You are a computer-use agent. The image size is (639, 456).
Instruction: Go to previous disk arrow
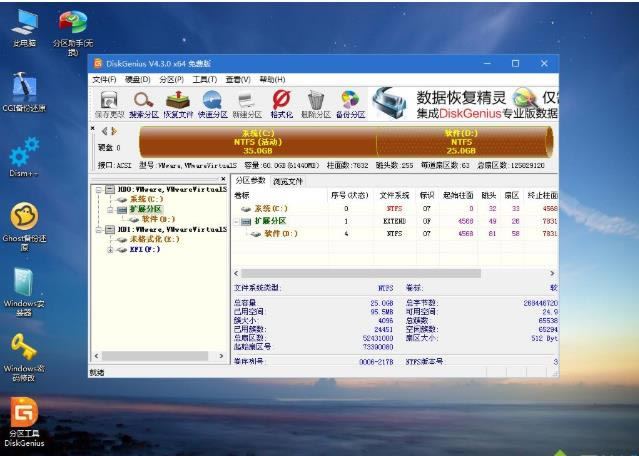pyautogui.click(x=105, y=131)
